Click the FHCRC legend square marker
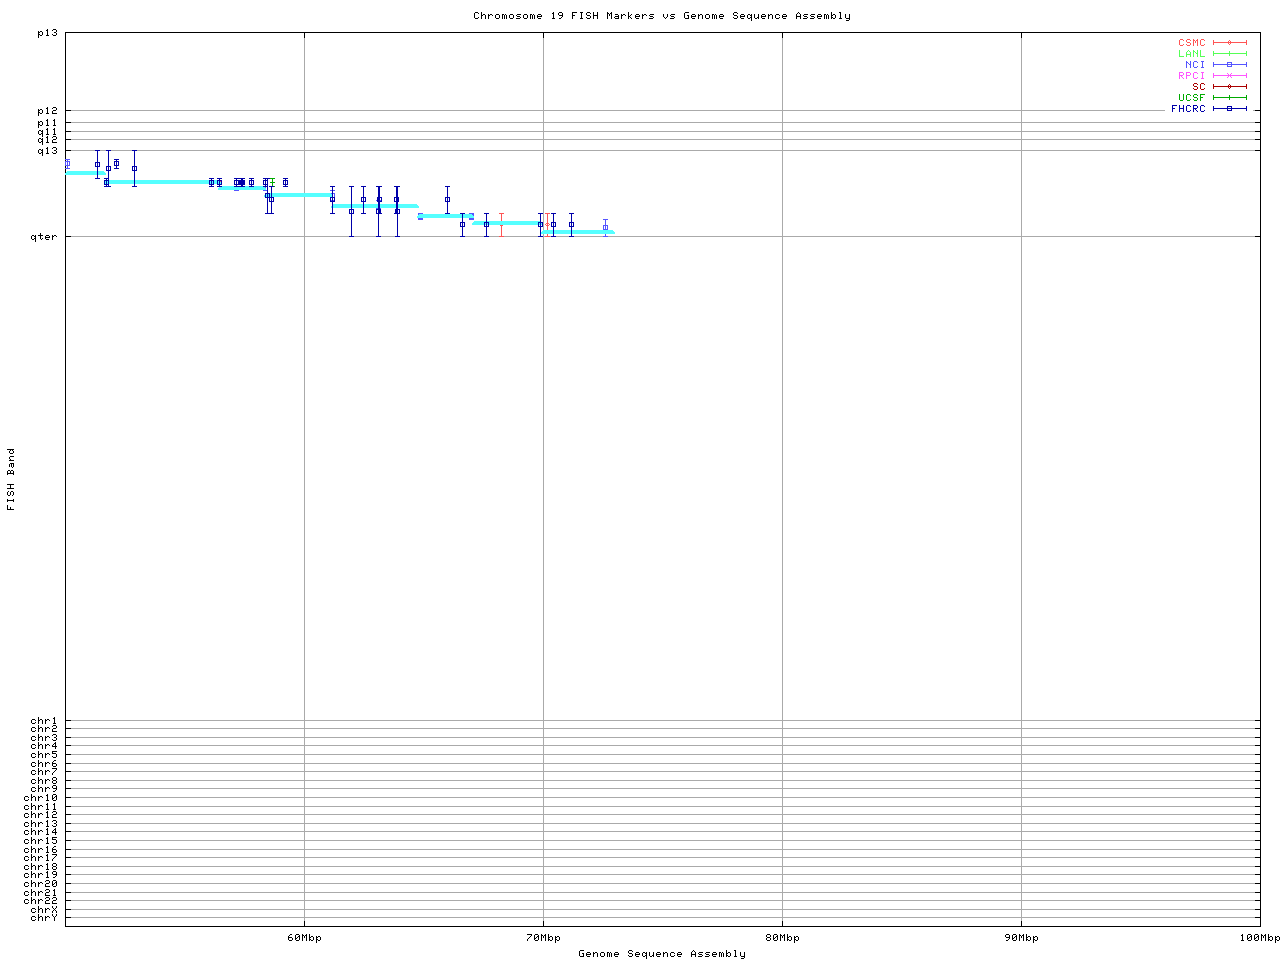Viewport: 1280px width, 960px height. 1229,109
